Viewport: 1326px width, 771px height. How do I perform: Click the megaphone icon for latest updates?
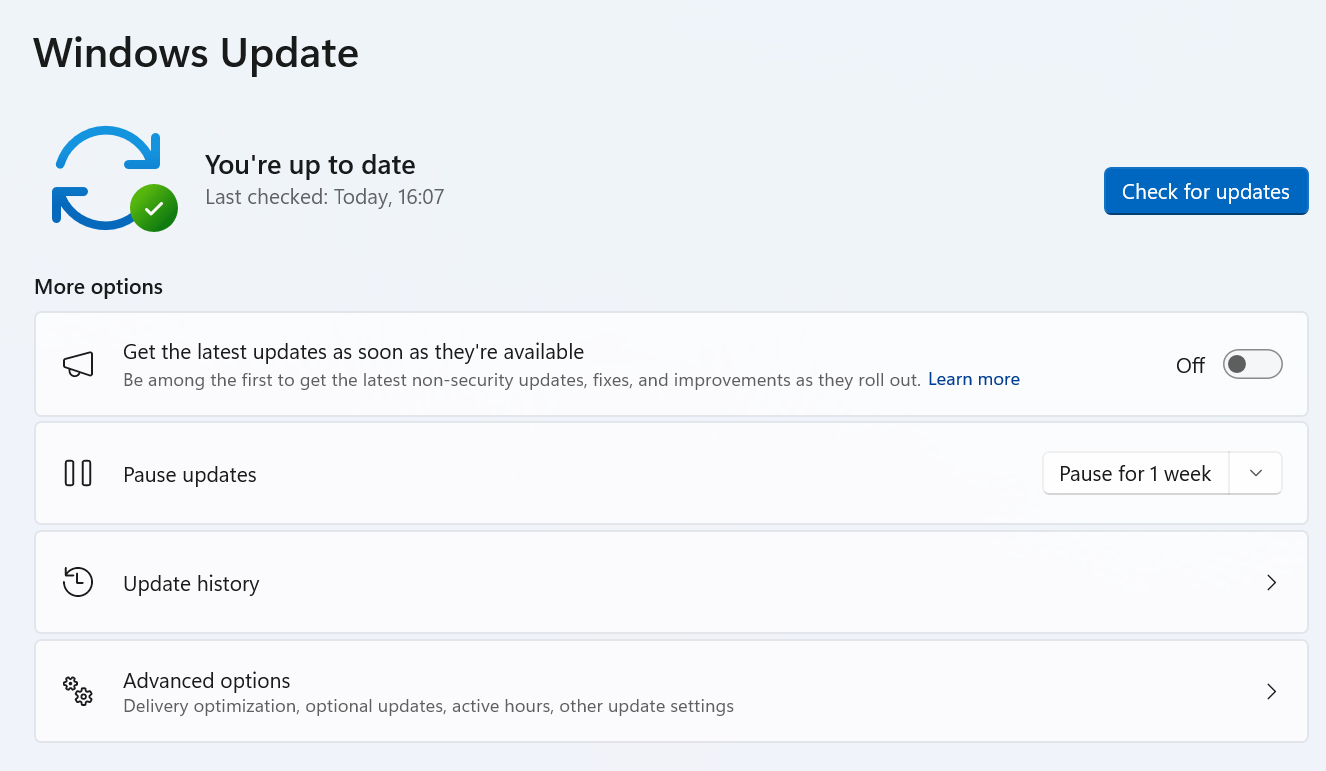point(78,365)
